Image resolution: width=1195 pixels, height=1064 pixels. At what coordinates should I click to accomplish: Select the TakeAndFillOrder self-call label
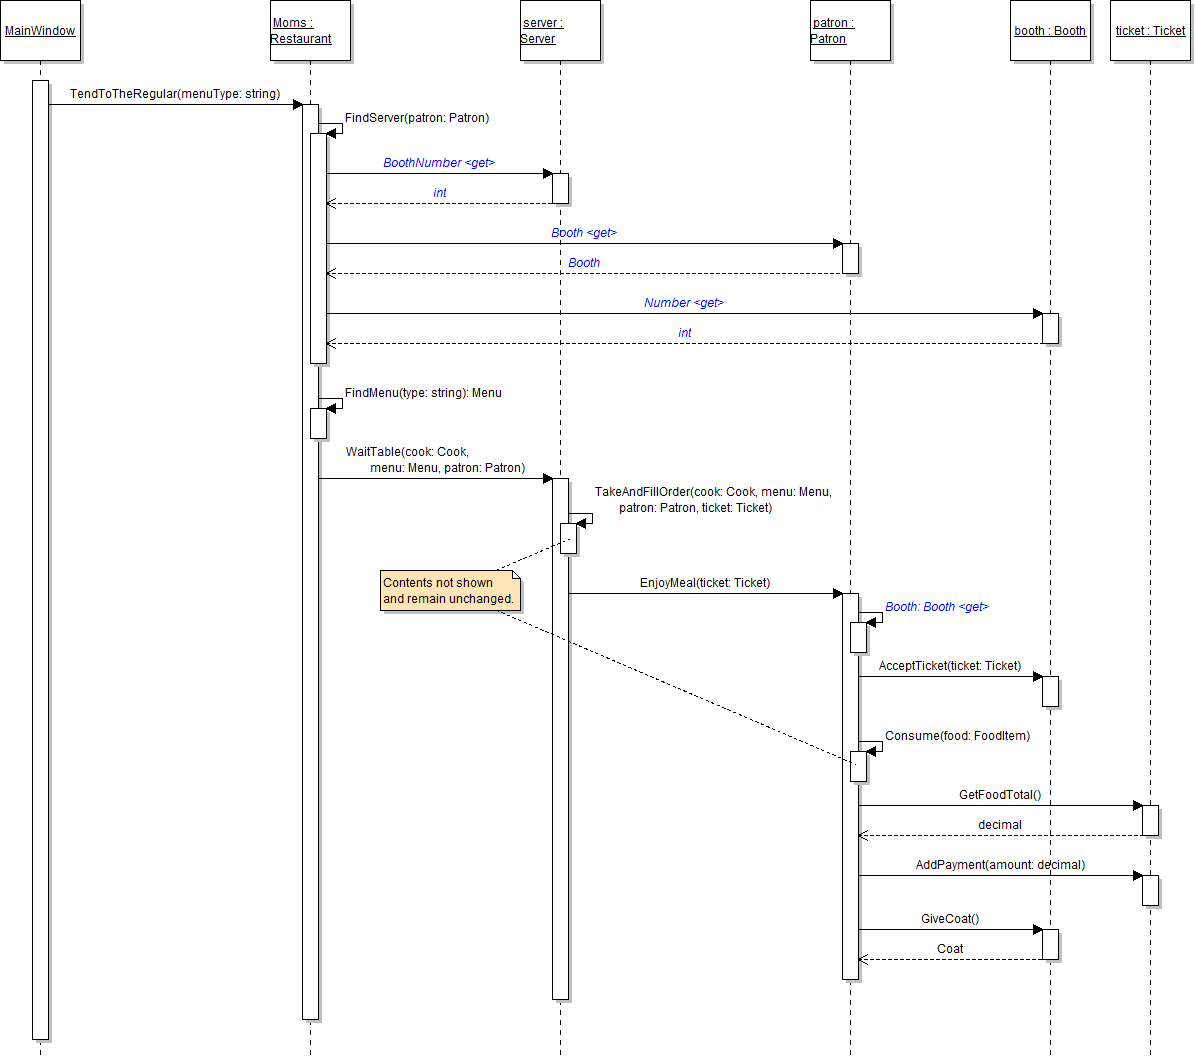click(713, 500)
